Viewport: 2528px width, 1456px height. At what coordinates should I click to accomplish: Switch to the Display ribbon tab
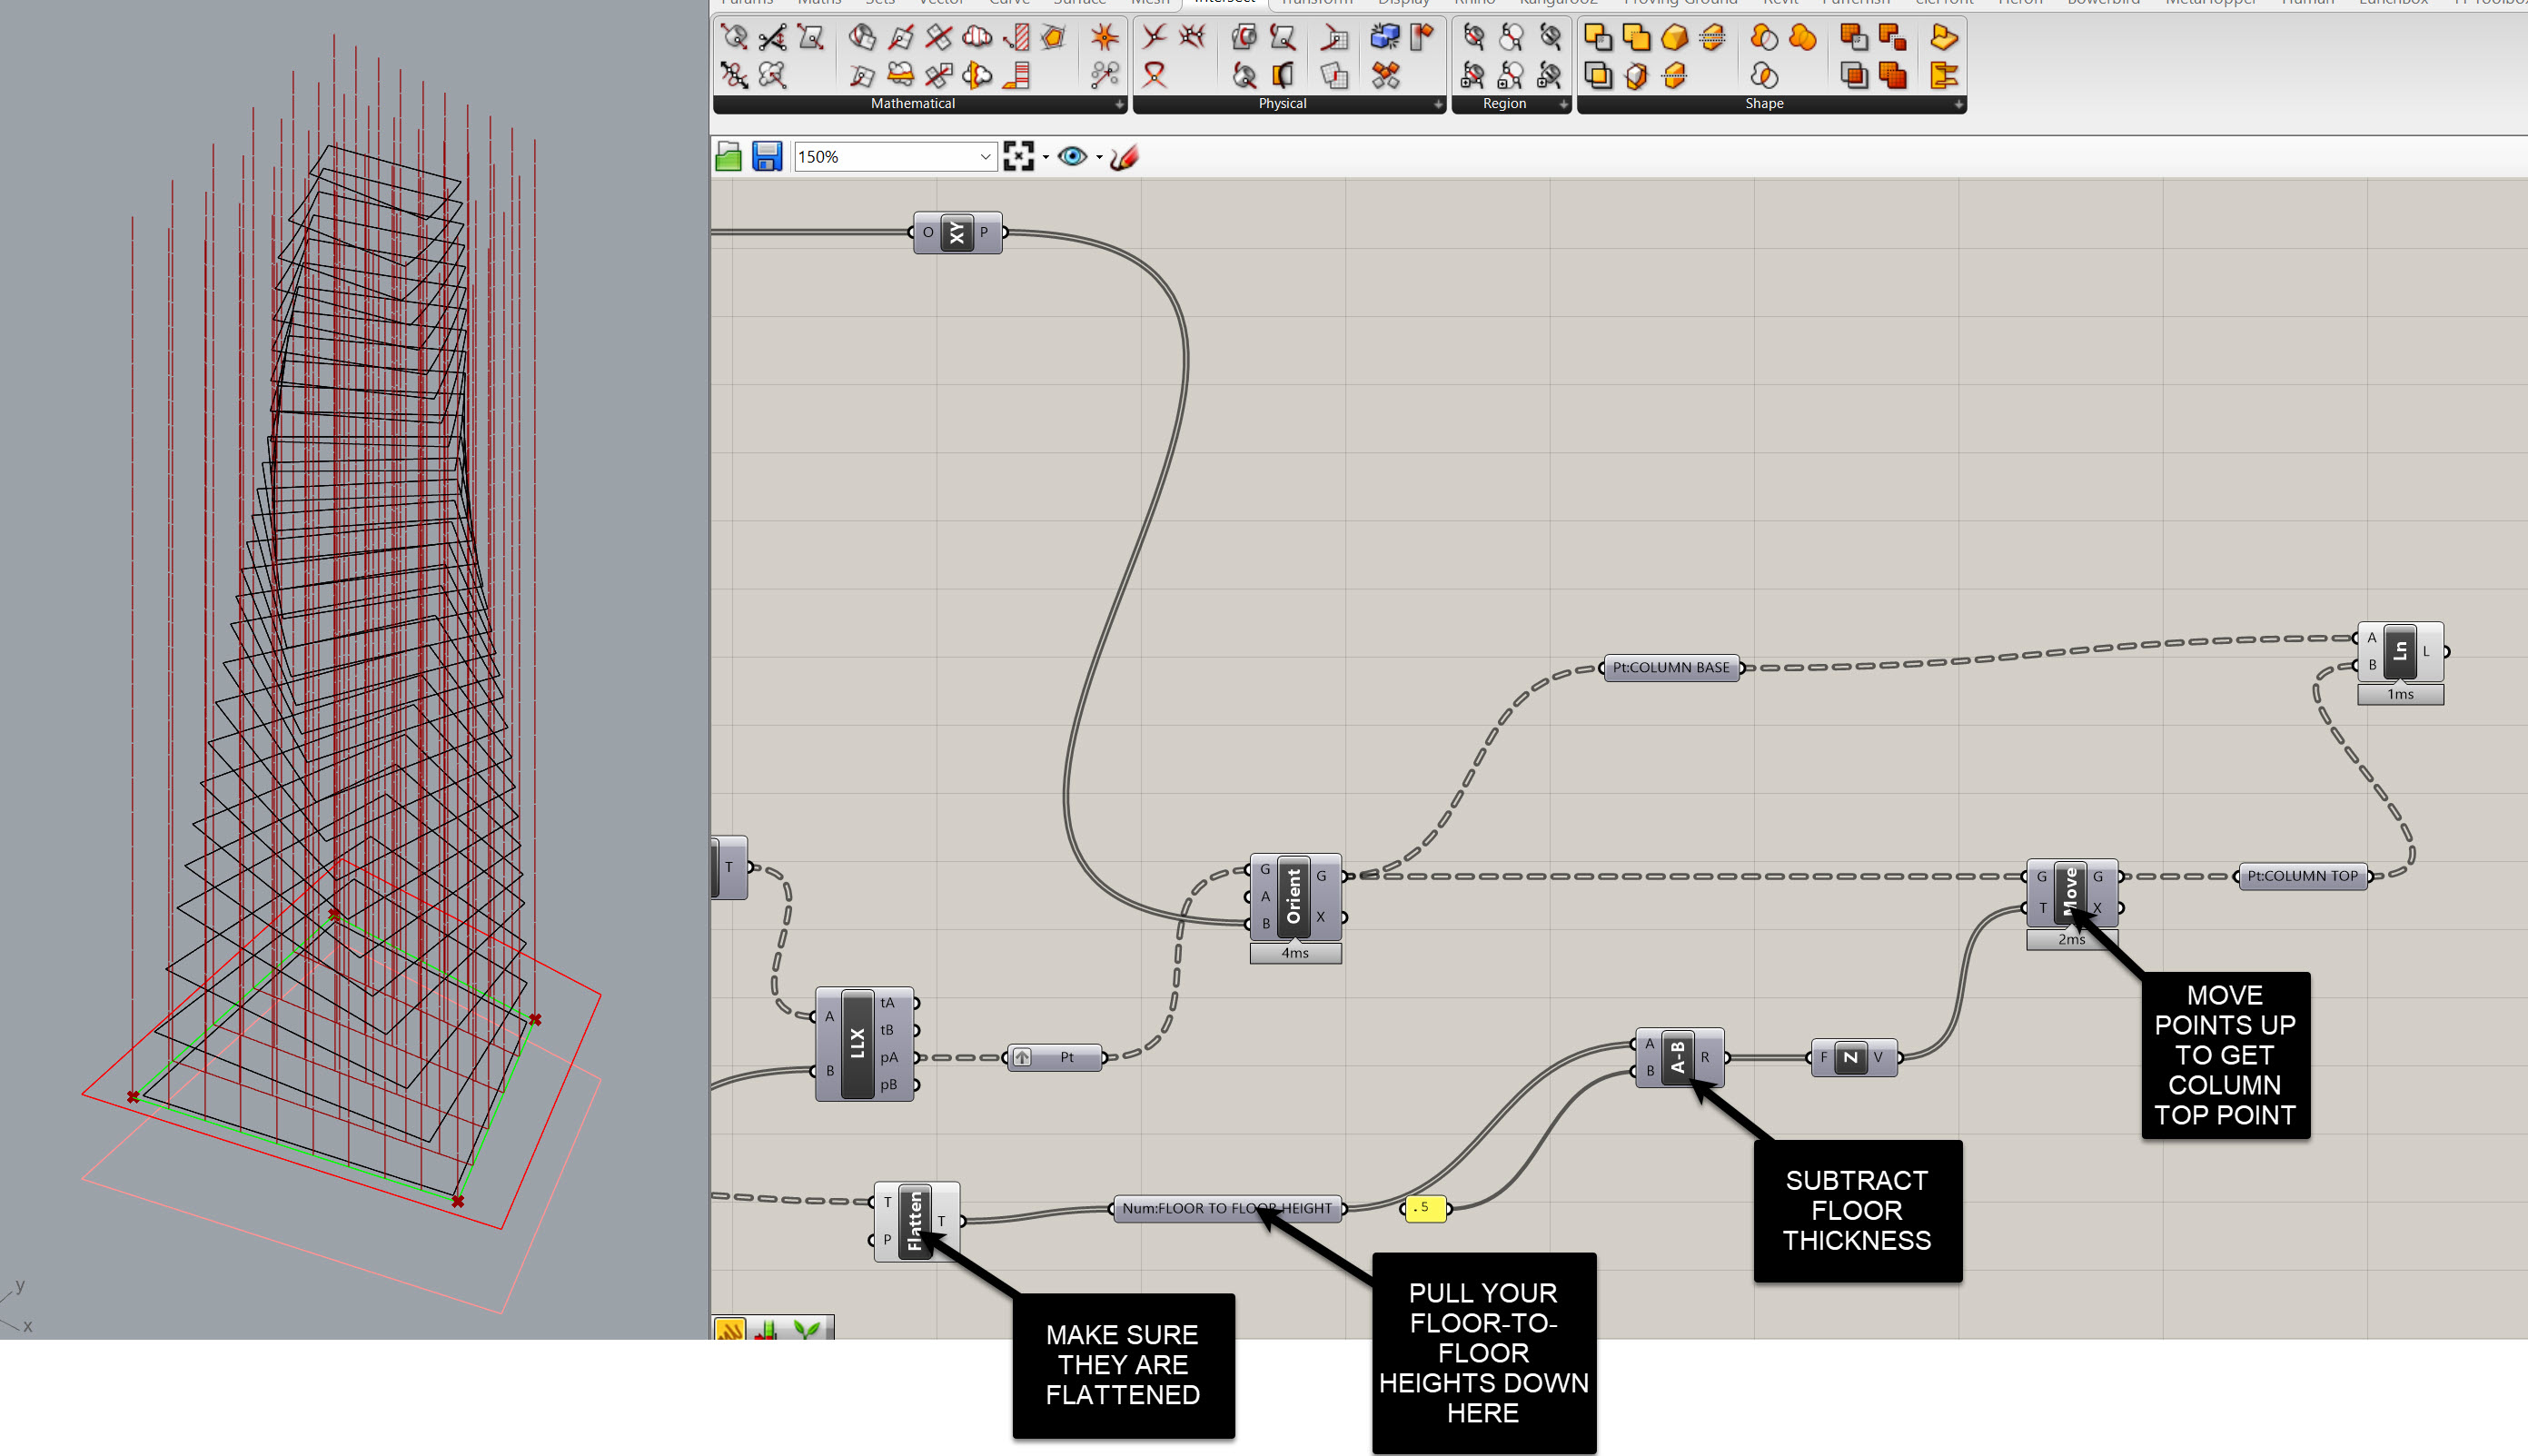click(1403, 3)
